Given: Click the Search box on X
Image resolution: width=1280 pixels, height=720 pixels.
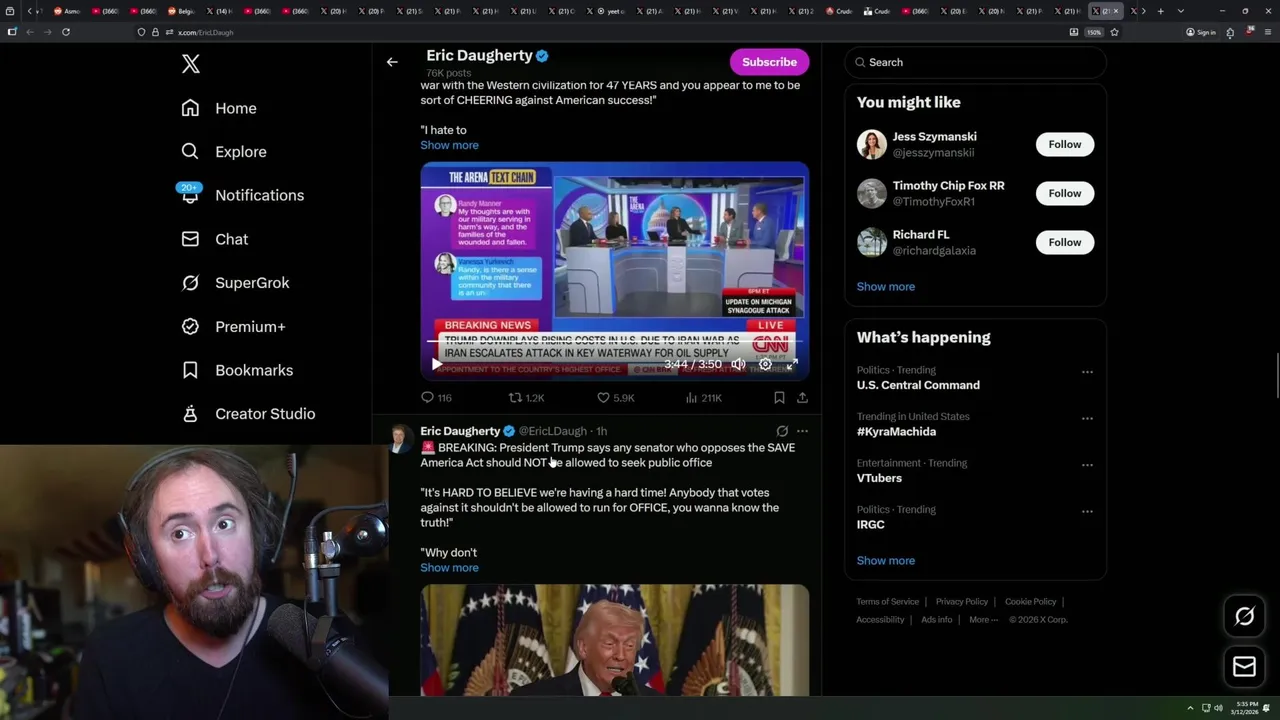Looking at the screenshot, I should coord(976,62).
